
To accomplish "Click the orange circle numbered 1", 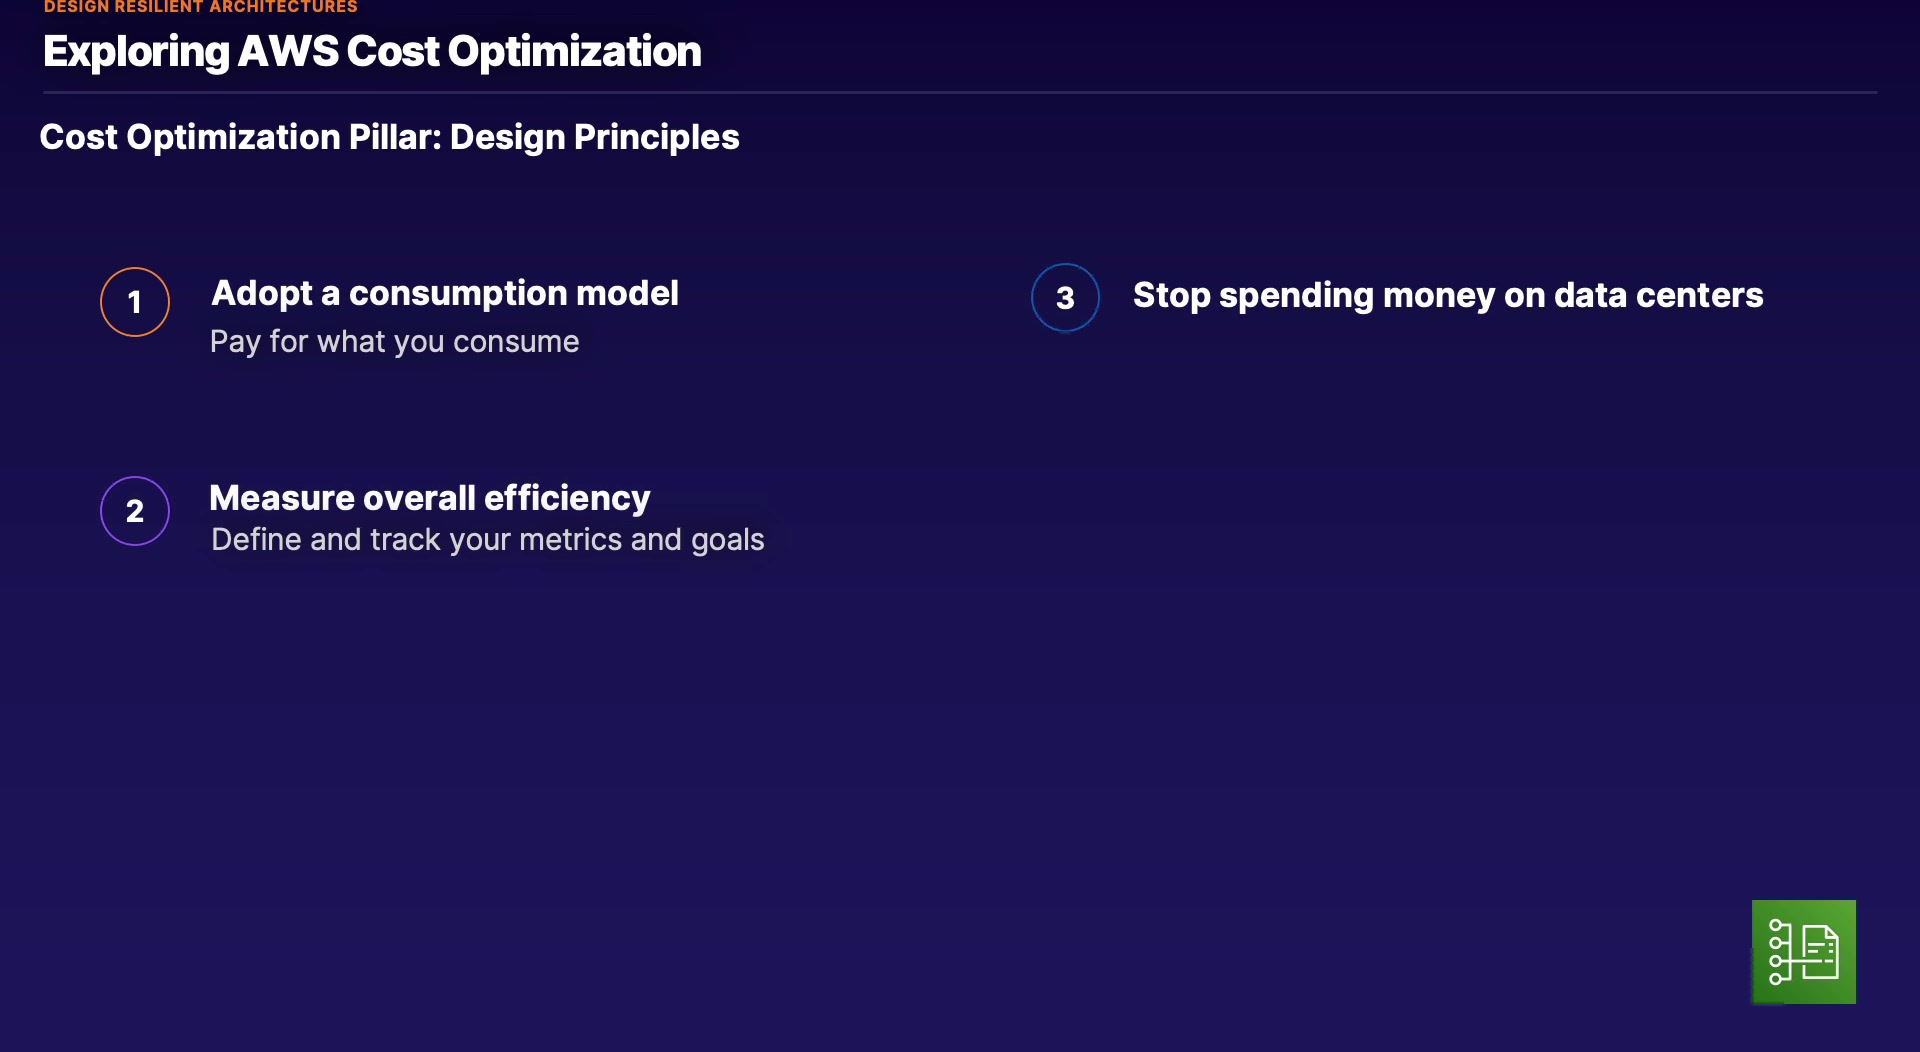I will point(135,302).
